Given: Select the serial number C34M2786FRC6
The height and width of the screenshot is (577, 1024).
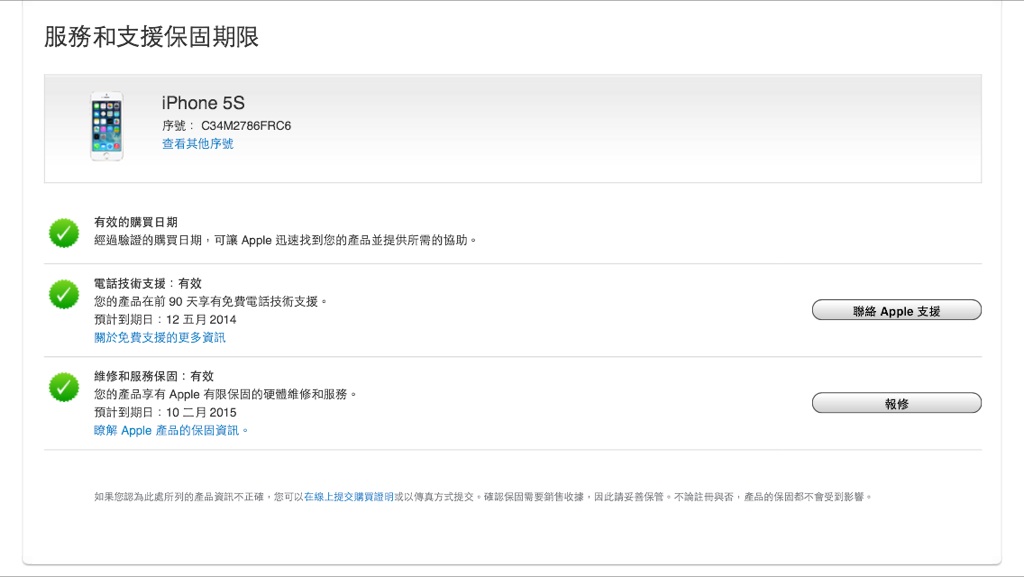Looking at the screenshot, I should click(246, 125).
